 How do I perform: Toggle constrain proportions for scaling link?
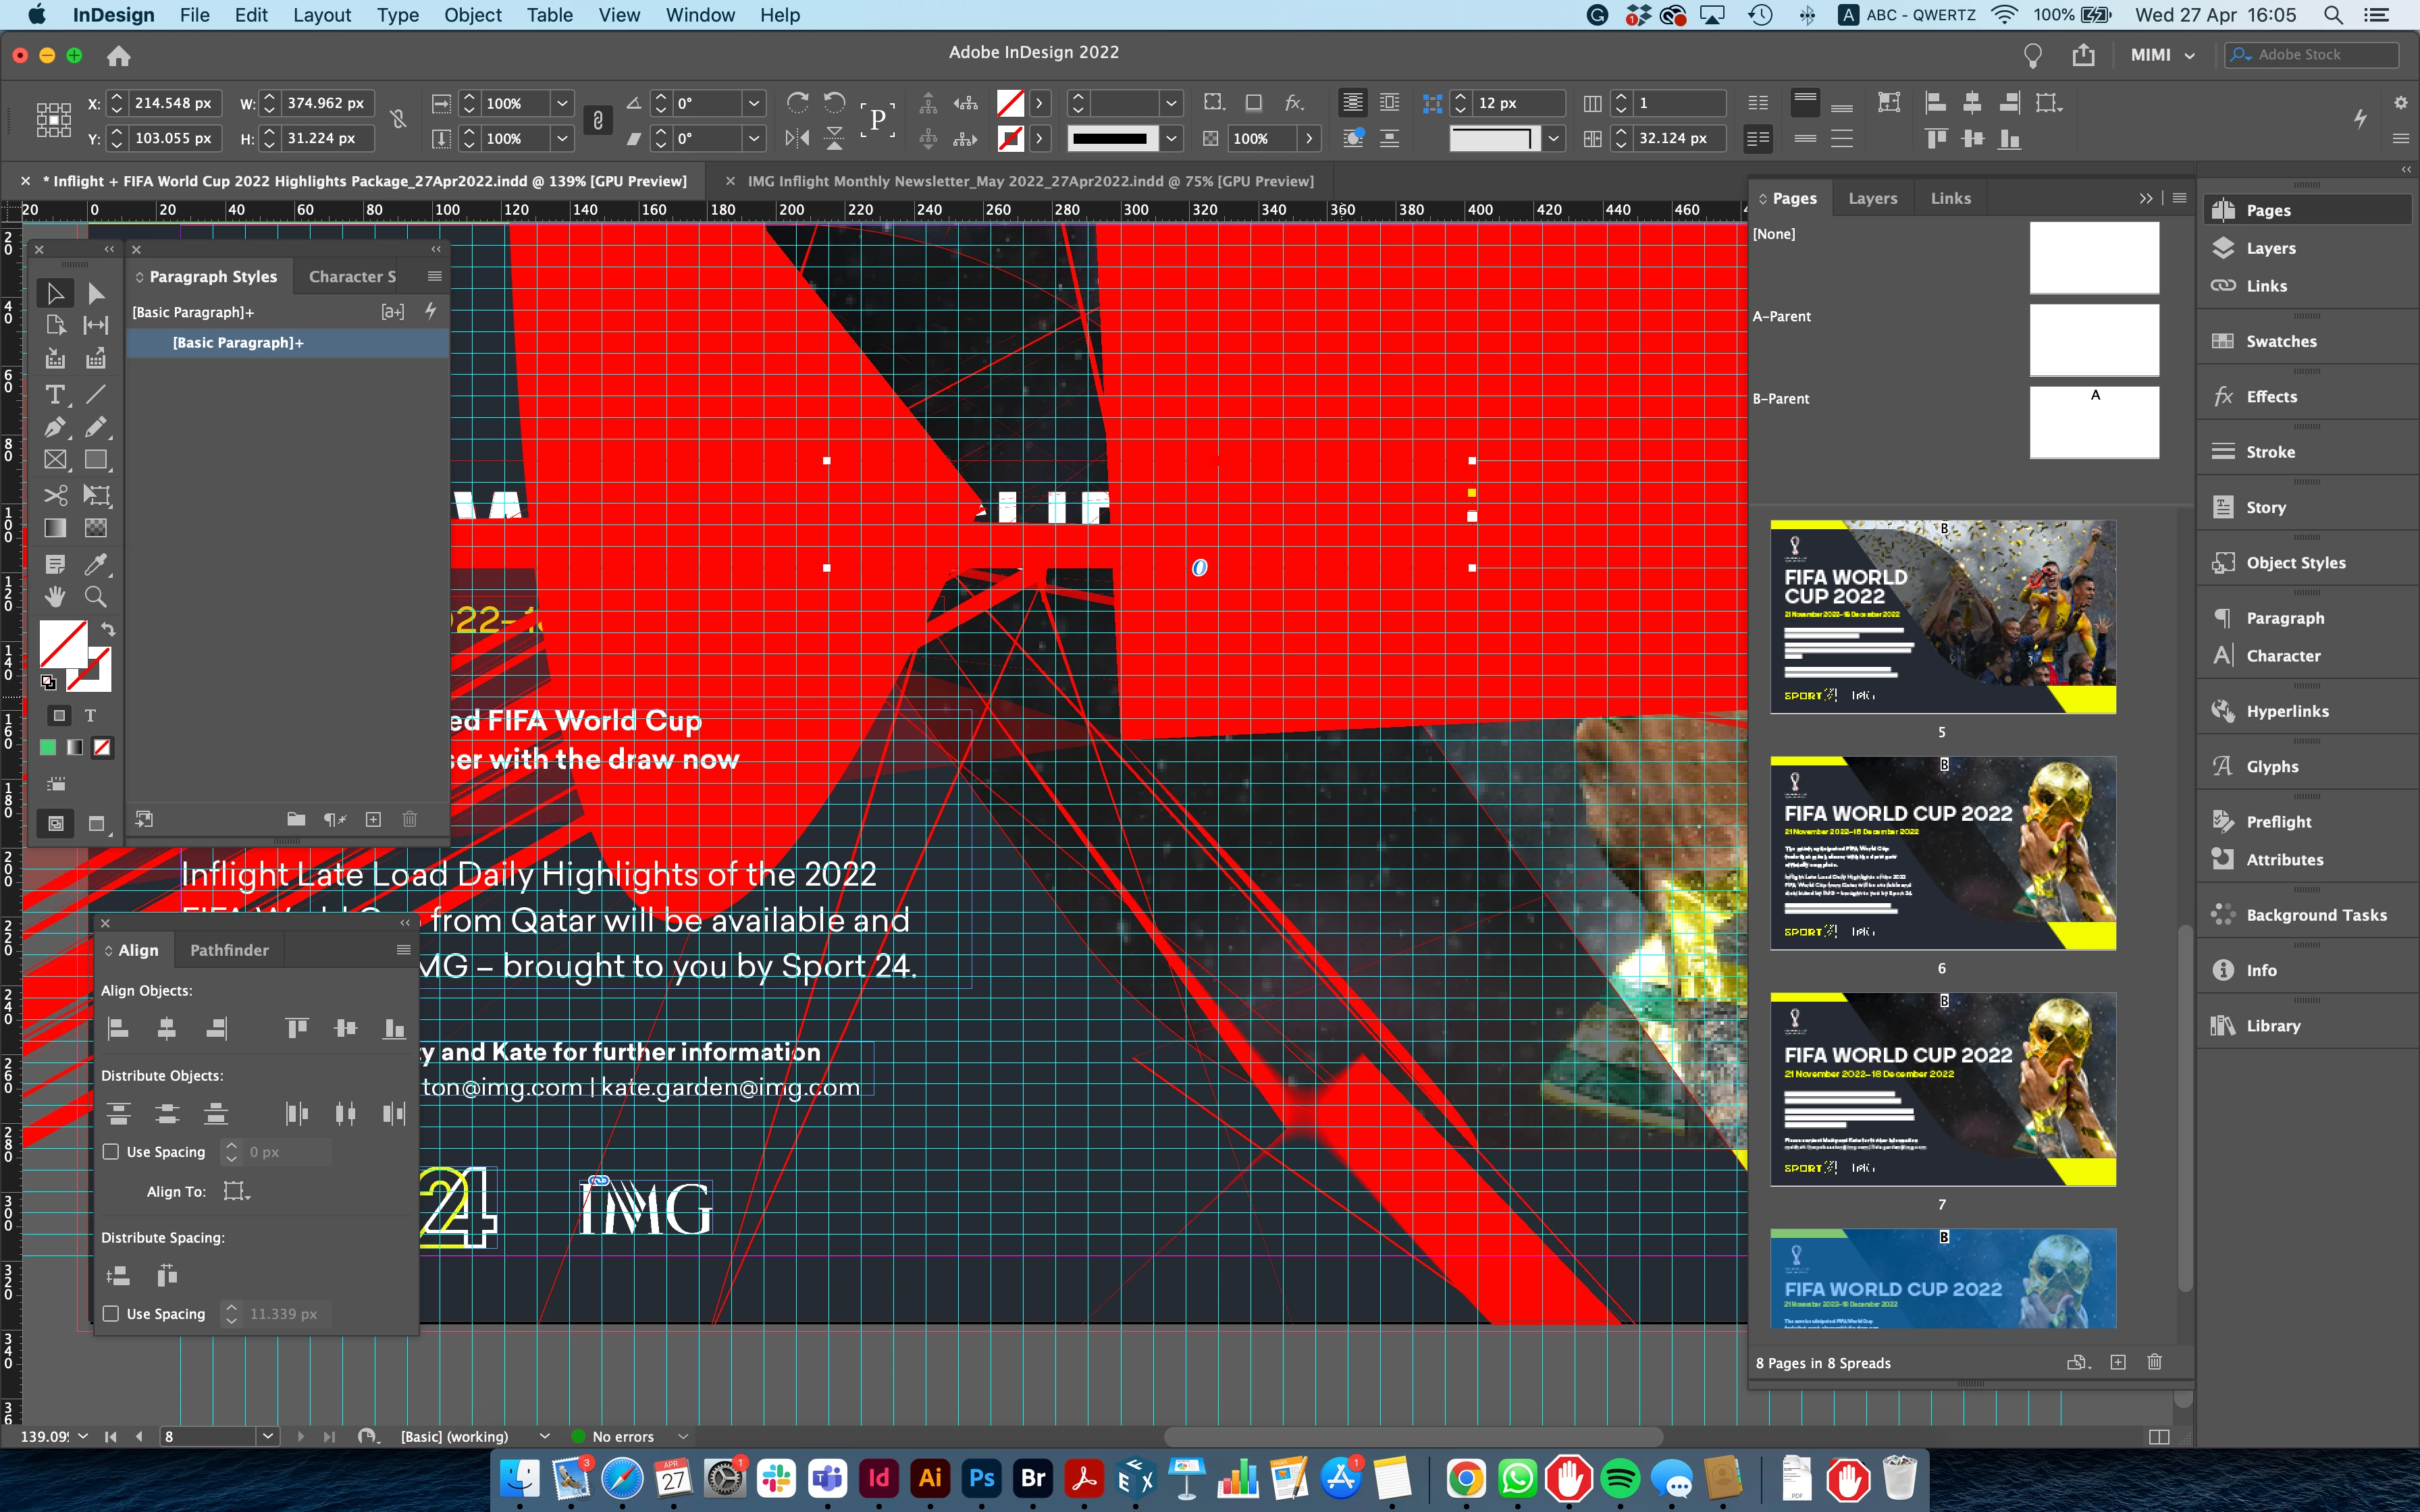(x=597, y=121)
